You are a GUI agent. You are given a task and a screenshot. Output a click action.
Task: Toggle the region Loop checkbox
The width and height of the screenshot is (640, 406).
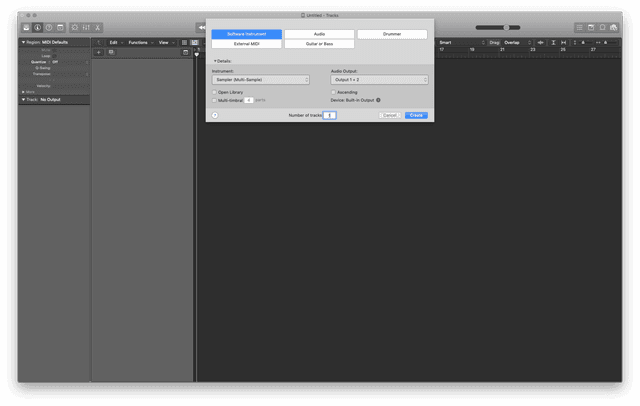click(54, 56)
